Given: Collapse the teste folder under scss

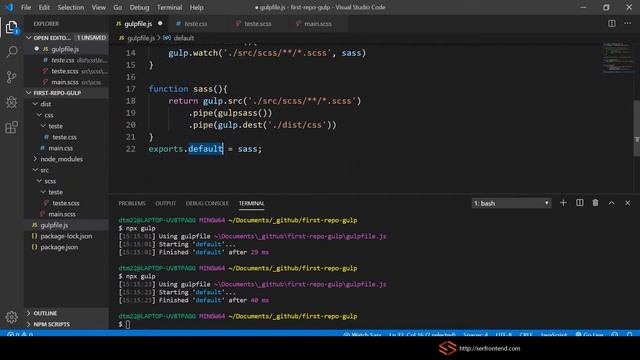Looking at the screenshot, I should tap(44, 192).
